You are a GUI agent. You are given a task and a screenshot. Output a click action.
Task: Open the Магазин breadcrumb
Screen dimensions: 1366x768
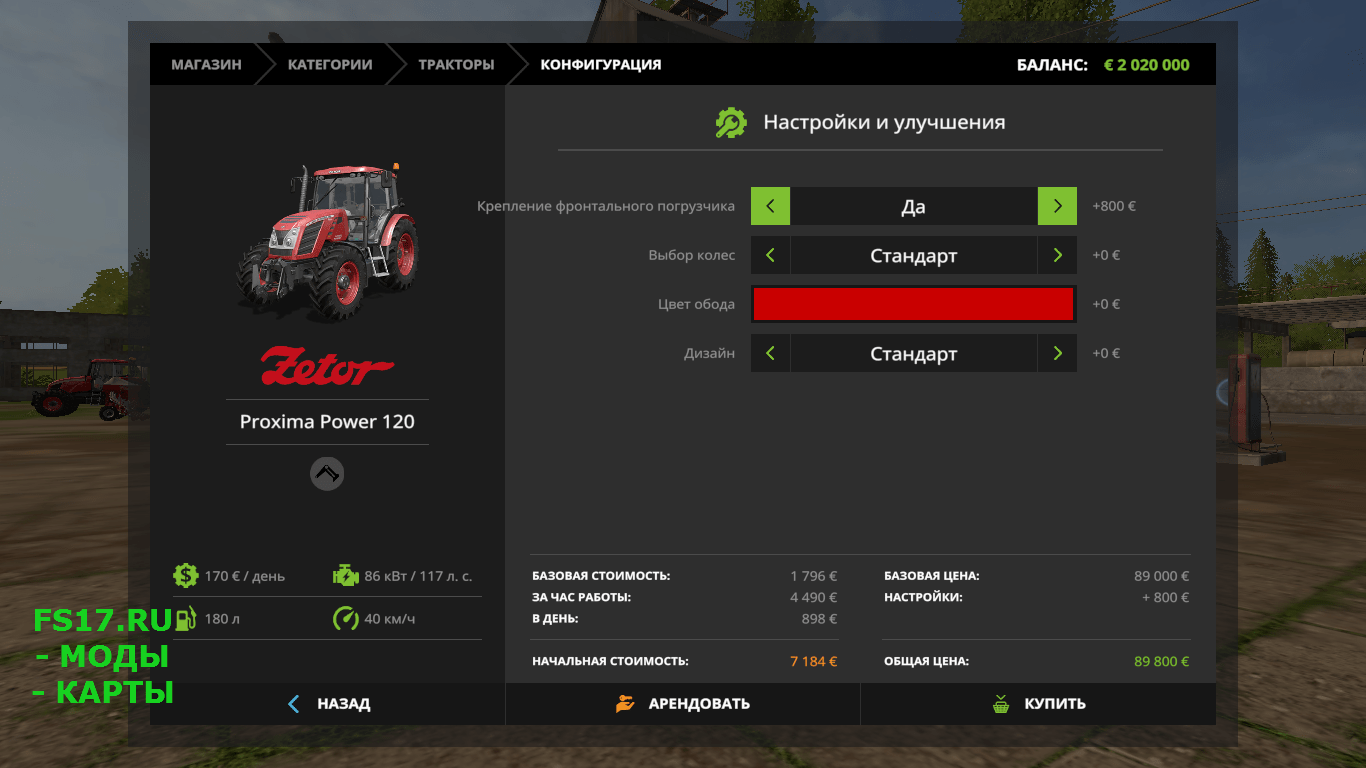click(x=206, y=64)
